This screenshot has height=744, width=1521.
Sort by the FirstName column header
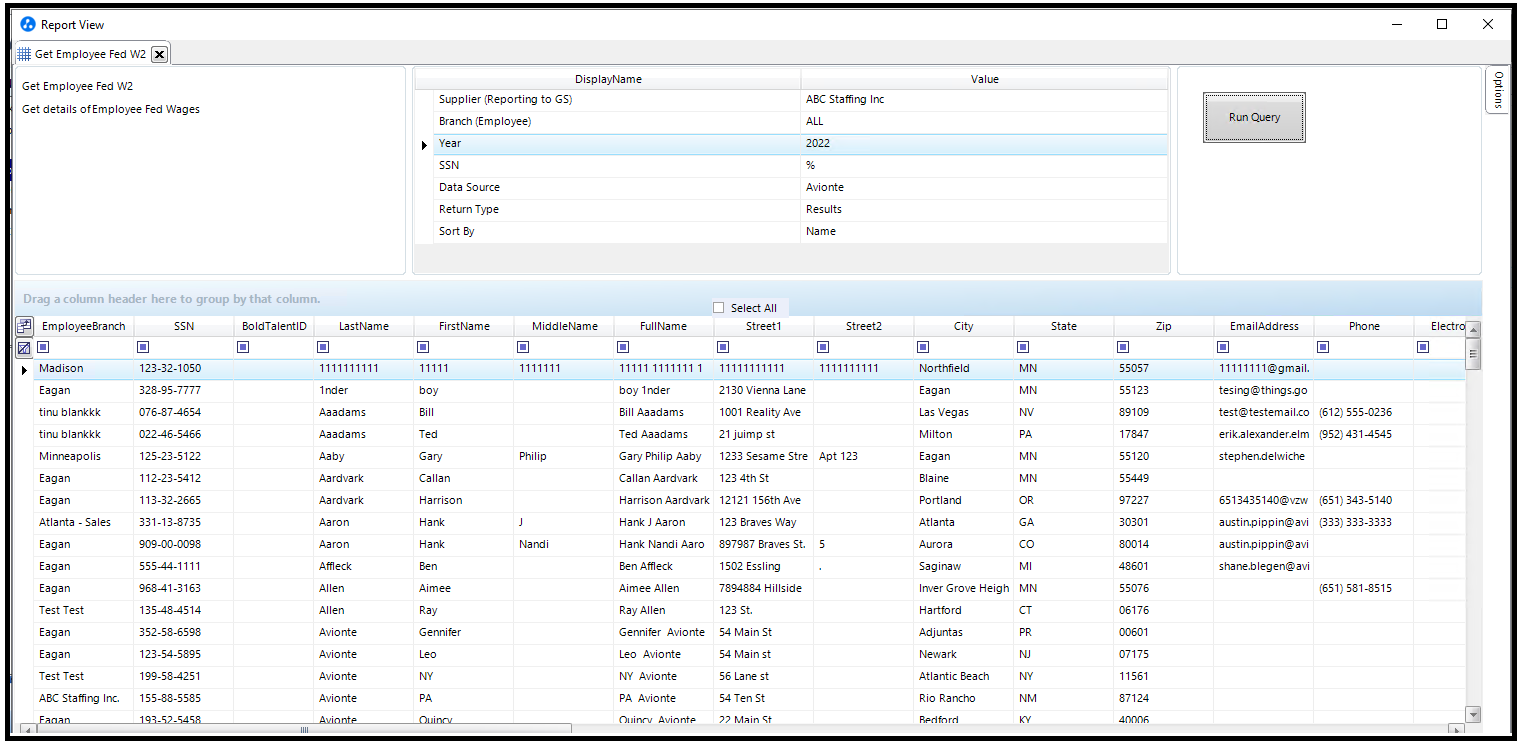(464, 326)
